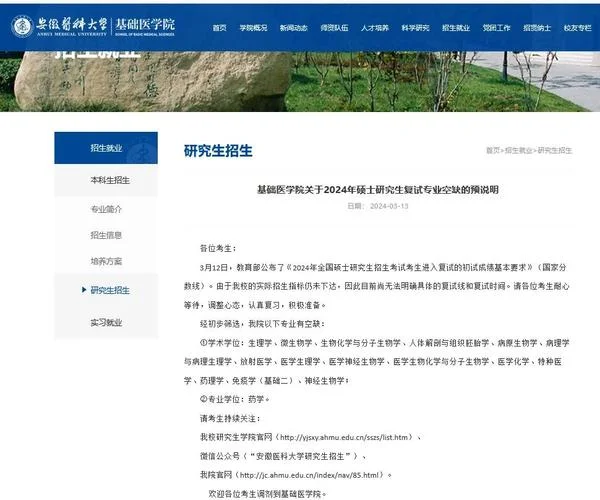This screenshot has height=500, width=600.
Task: Click the blue 招生就业 sidebar header
Action: click(x=106, y=148)
